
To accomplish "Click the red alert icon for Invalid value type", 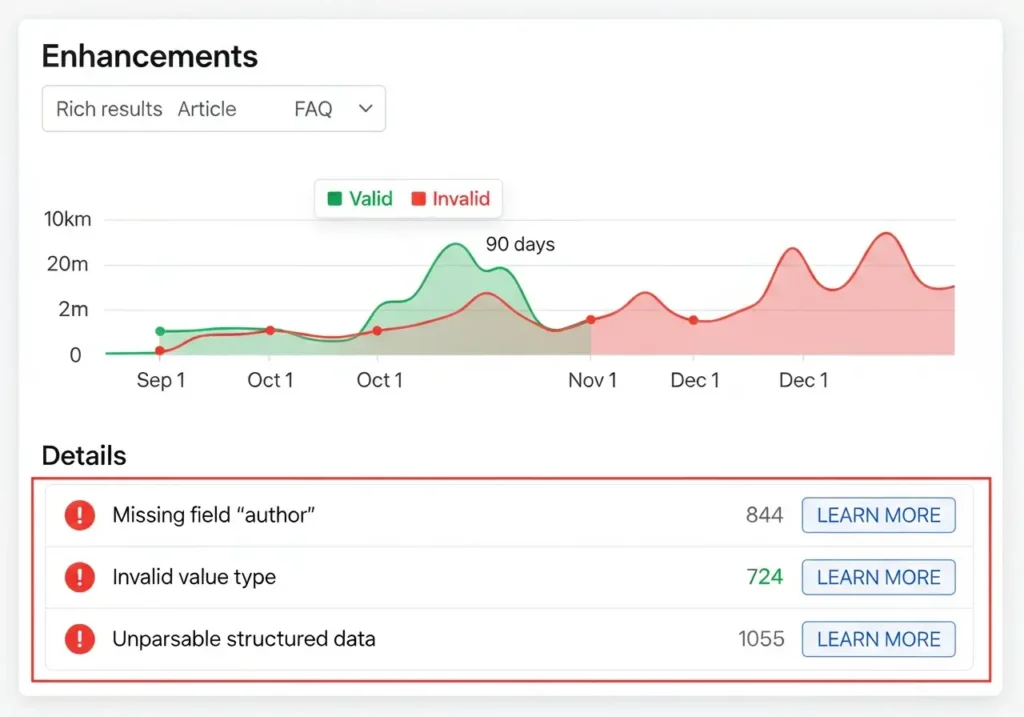I will click(79, 578).
